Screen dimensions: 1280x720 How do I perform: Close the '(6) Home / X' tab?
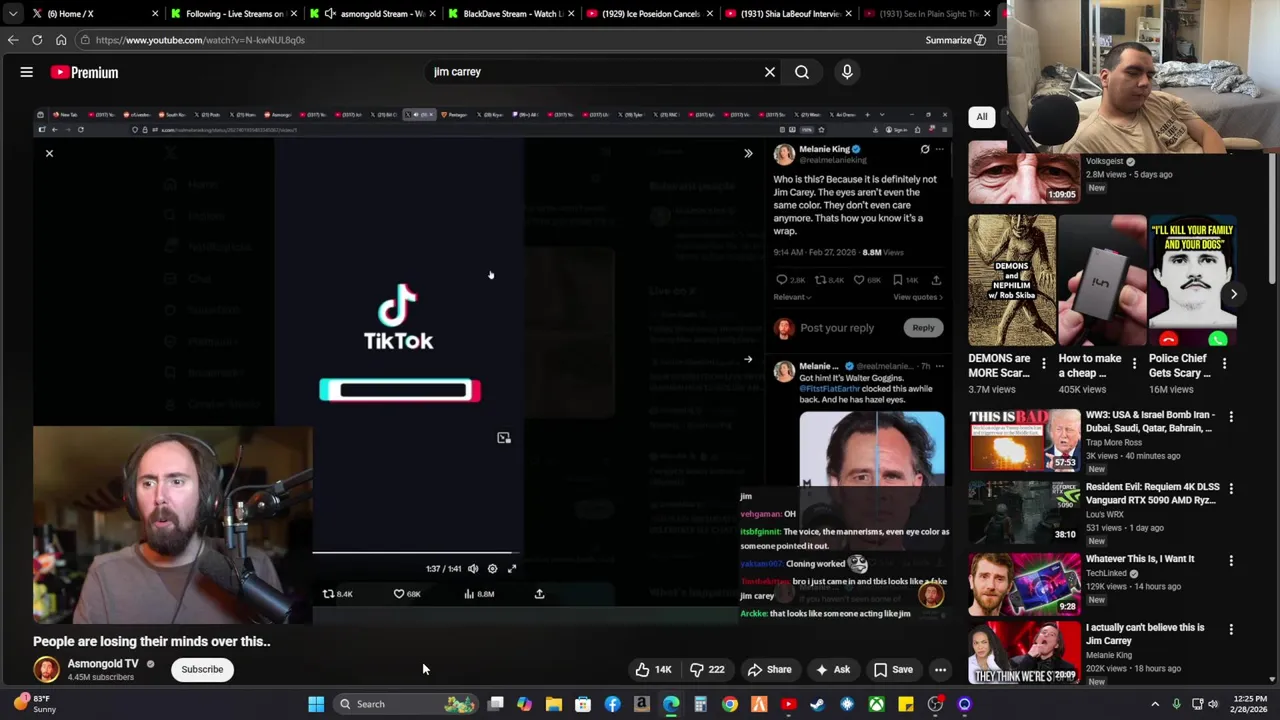[x=155, y=14]
